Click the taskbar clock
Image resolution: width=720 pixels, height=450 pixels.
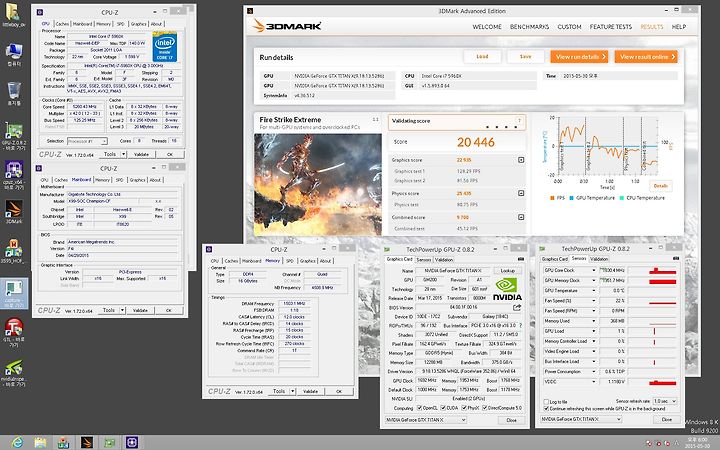point(697,443)
